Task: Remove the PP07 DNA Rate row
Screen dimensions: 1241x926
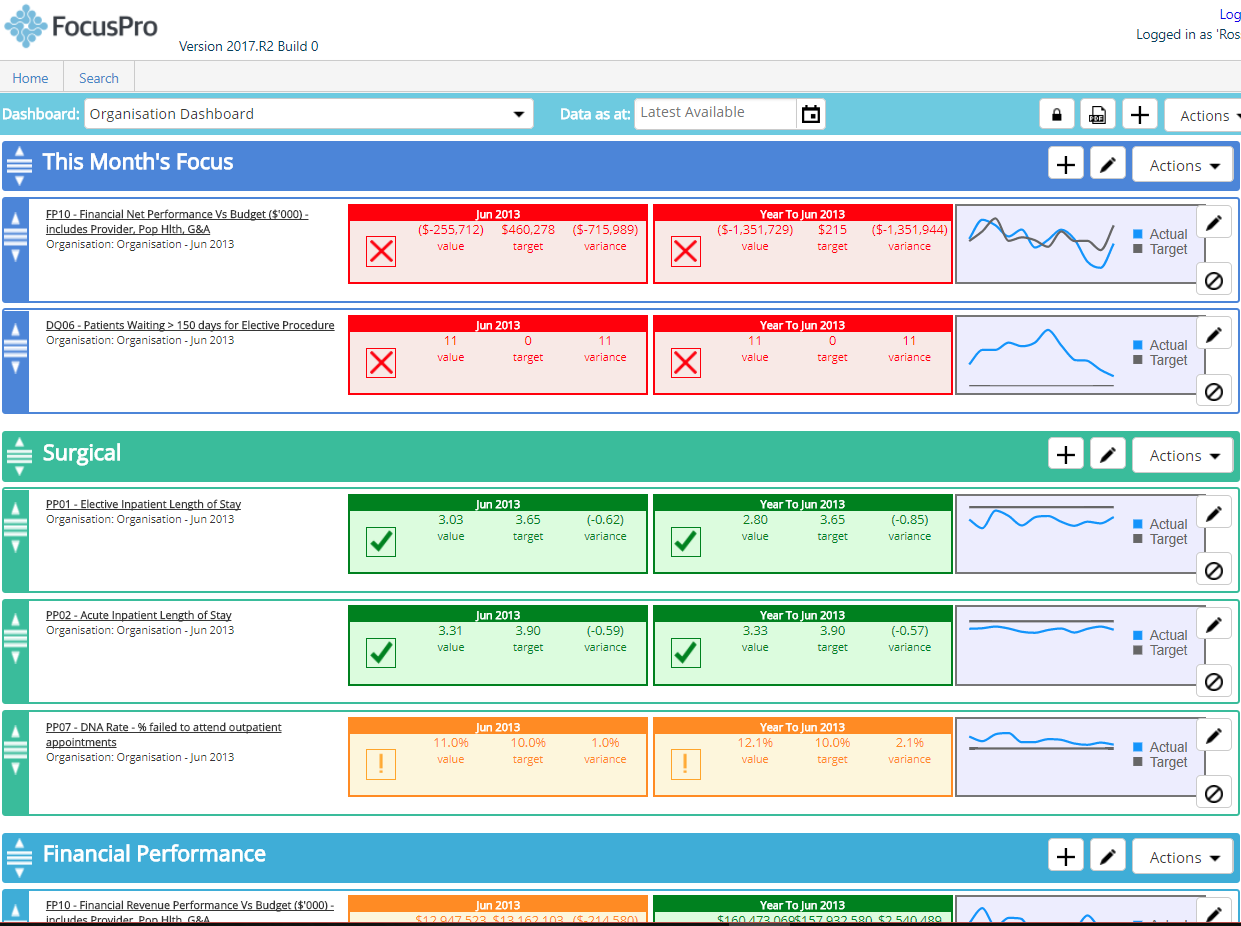Action: [x=1214, y=794]
